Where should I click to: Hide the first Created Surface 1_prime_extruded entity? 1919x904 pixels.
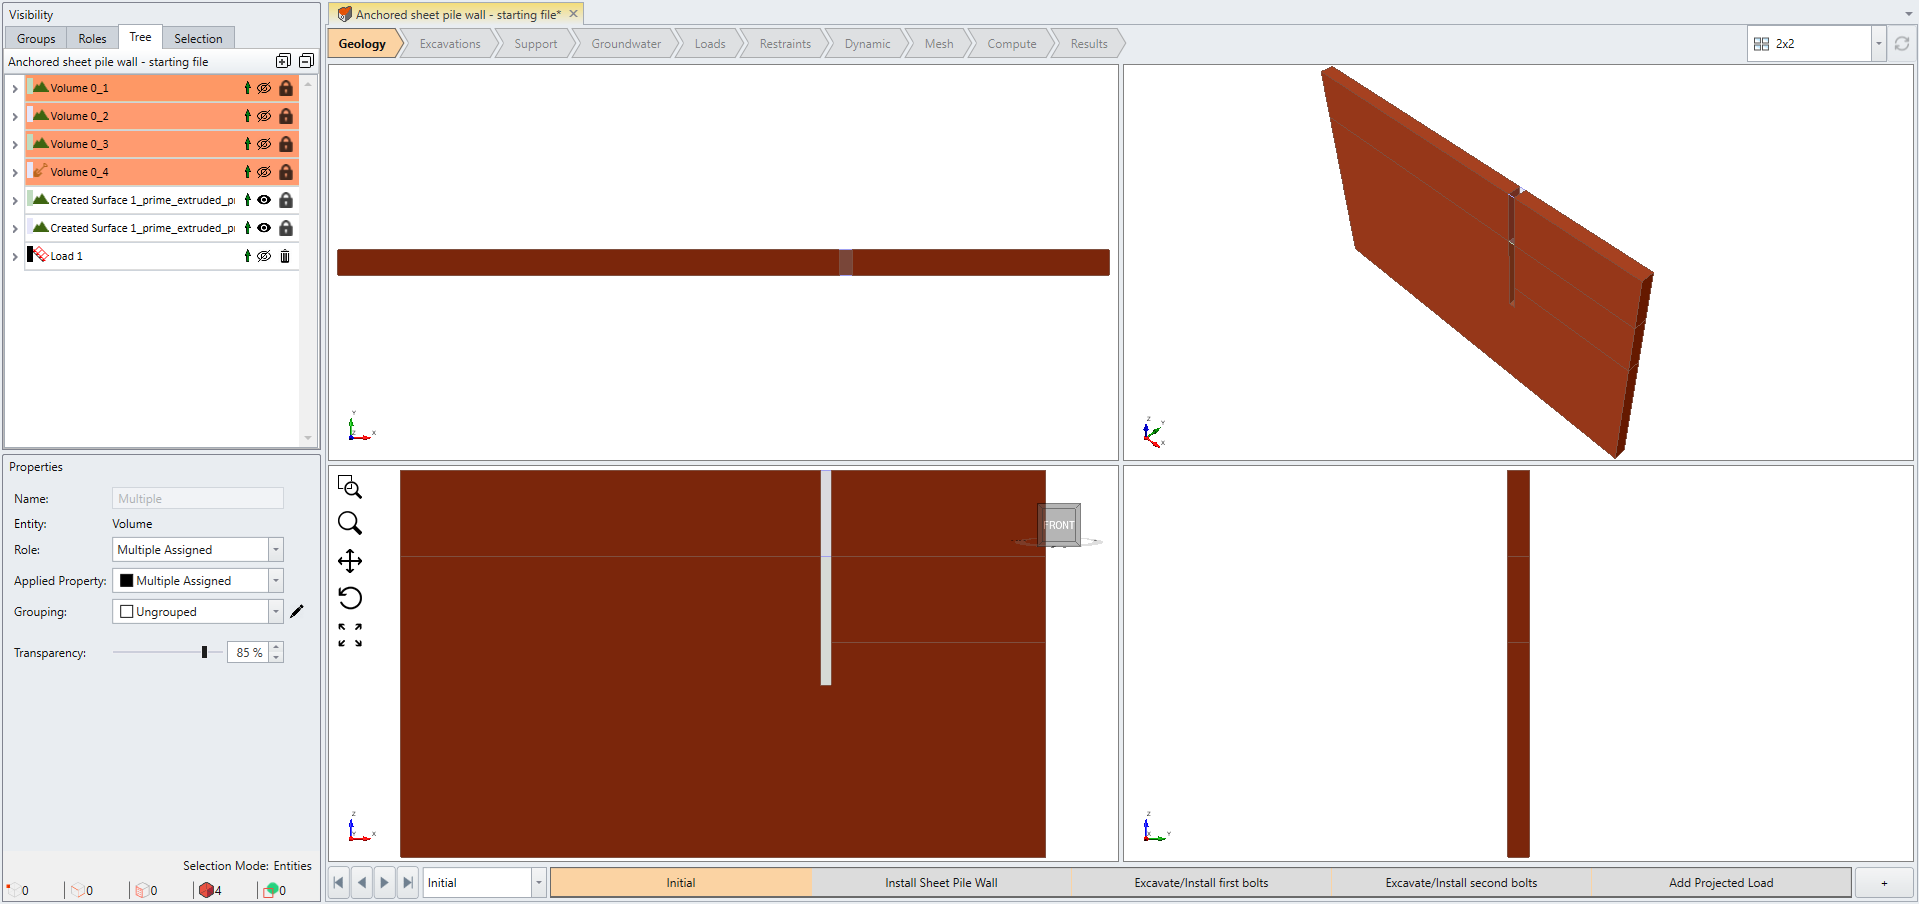[264, 200]
